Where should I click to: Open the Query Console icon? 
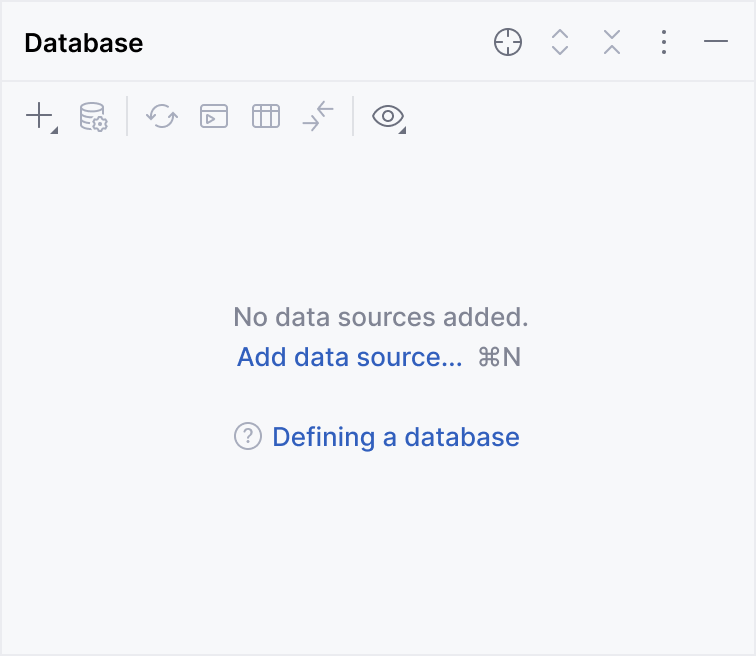(x=214, y=117)
